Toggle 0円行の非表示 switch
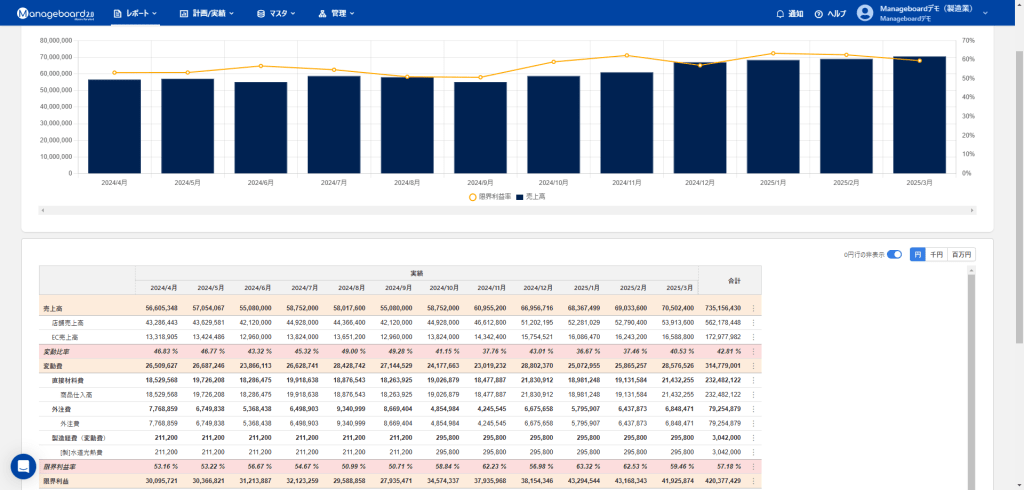Image resolution: width=1024 pixels, height=490 pixels. pos(894,255)
